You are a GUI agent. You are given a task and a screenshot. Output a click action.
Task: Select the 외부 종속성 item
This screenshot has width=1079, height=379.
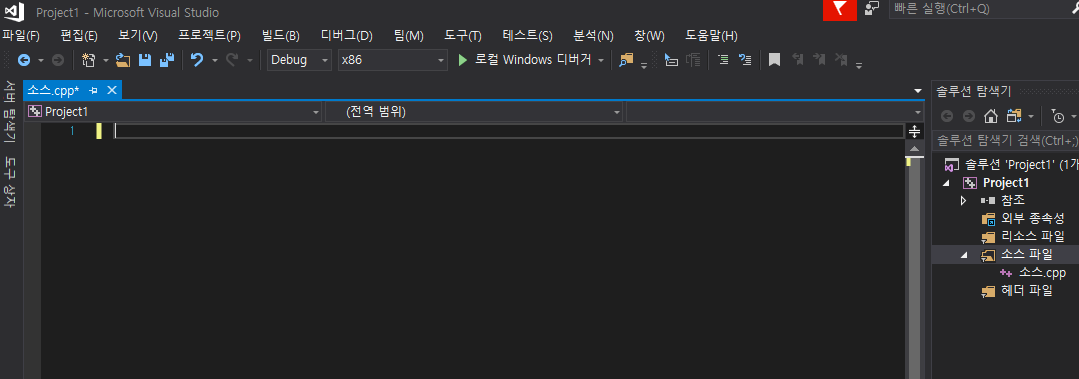(1033, 219)
